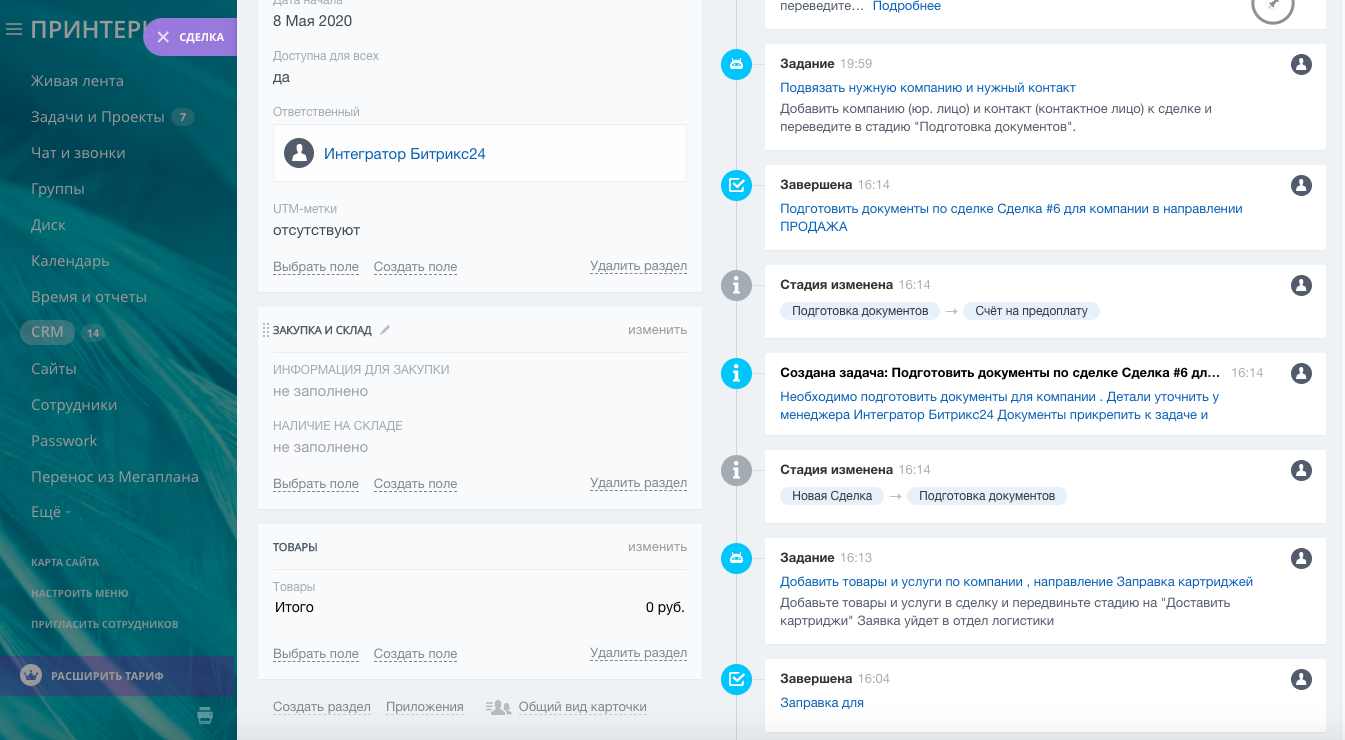Open the author avatar on the 19:59 Задание
This screenshot has height=740, width=1345.
pyautogui.click(x=1301, y=64)
